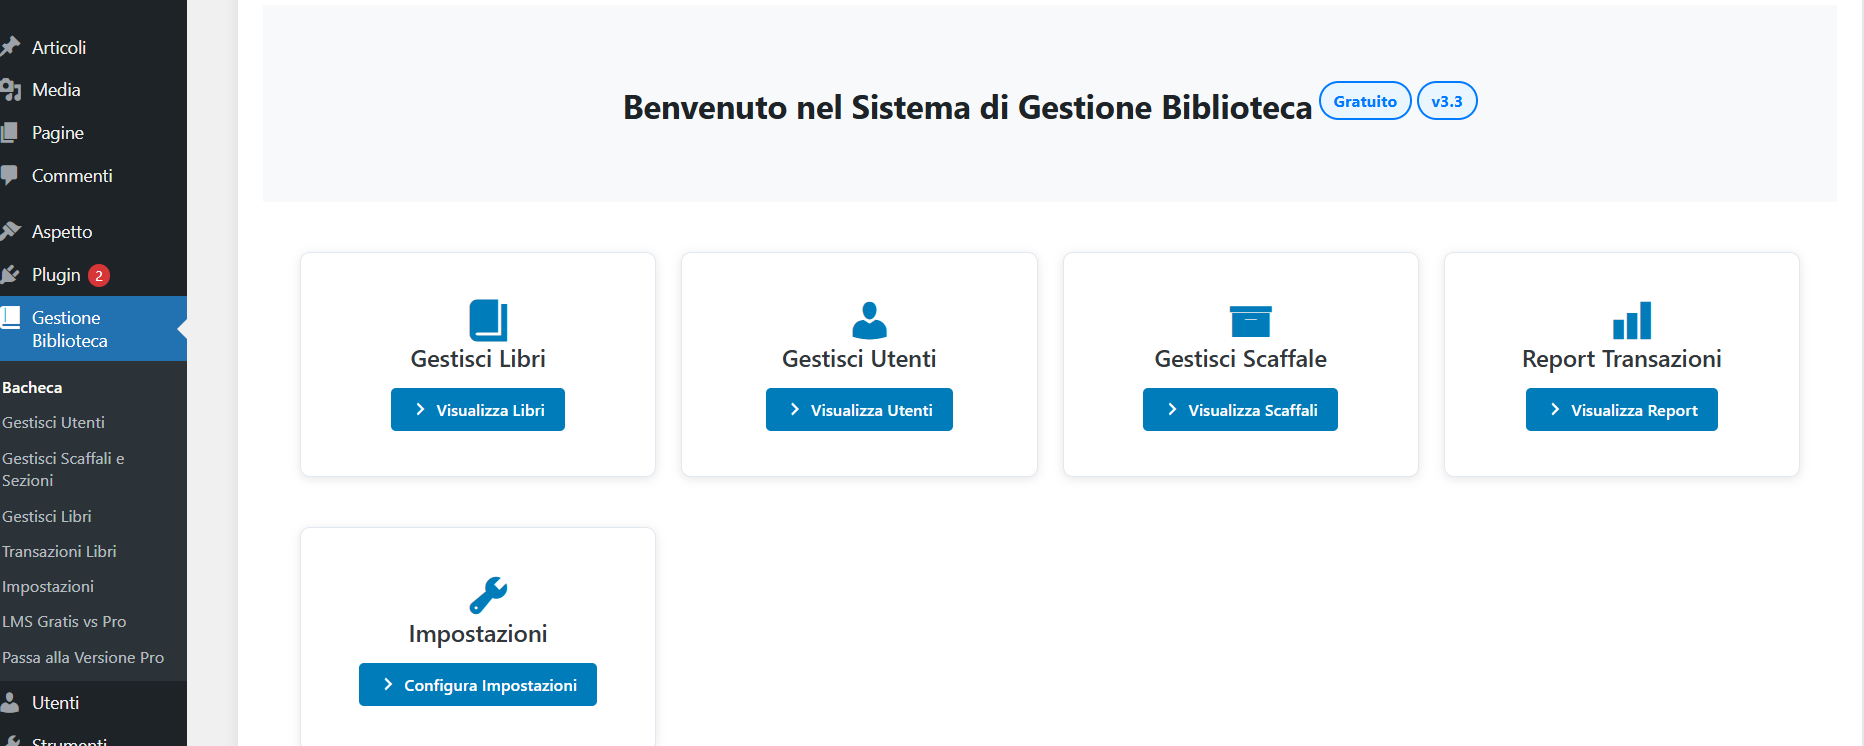
Task: Open the Media menu in the sidebar
Action: (x=56, y=90)
